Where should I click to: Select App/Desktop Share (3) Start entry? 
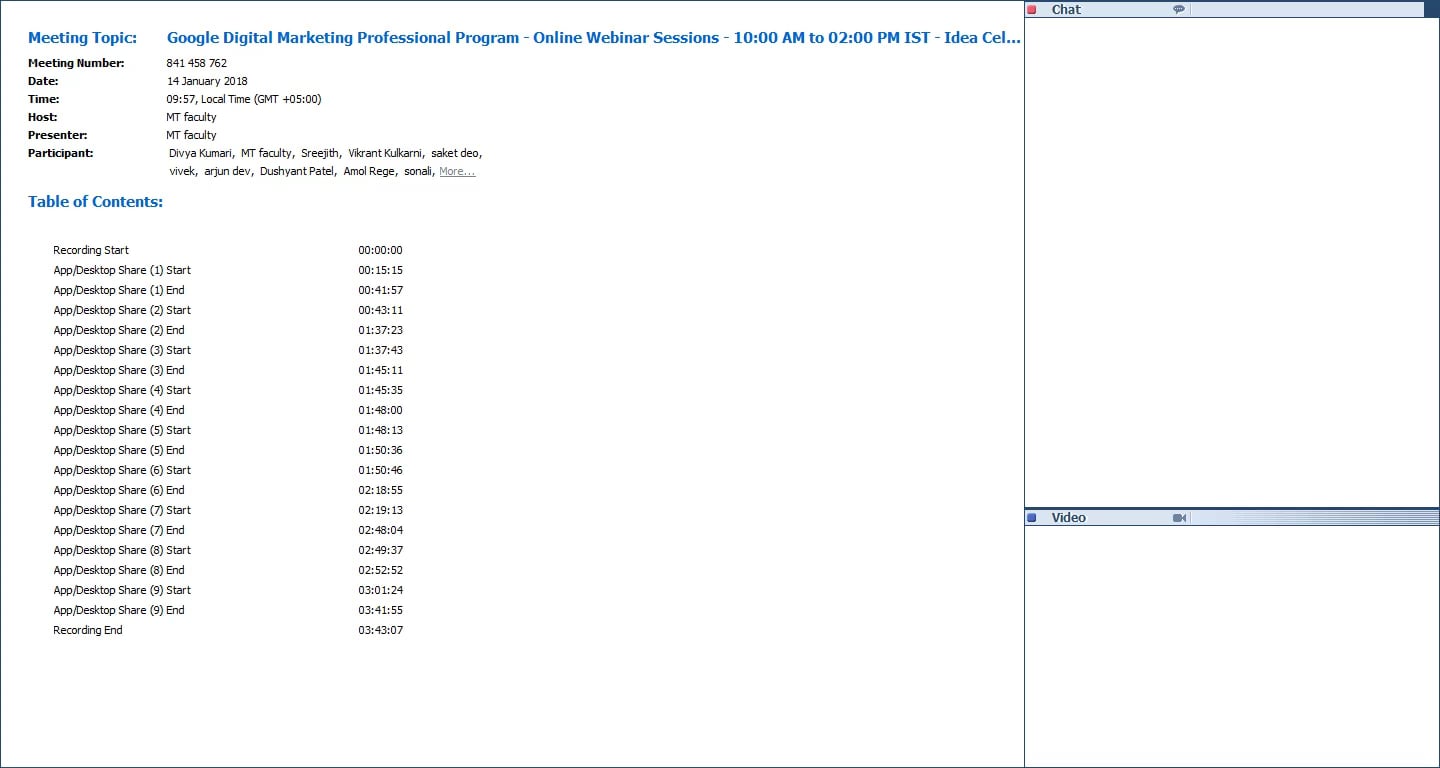[x=122, y=351]
